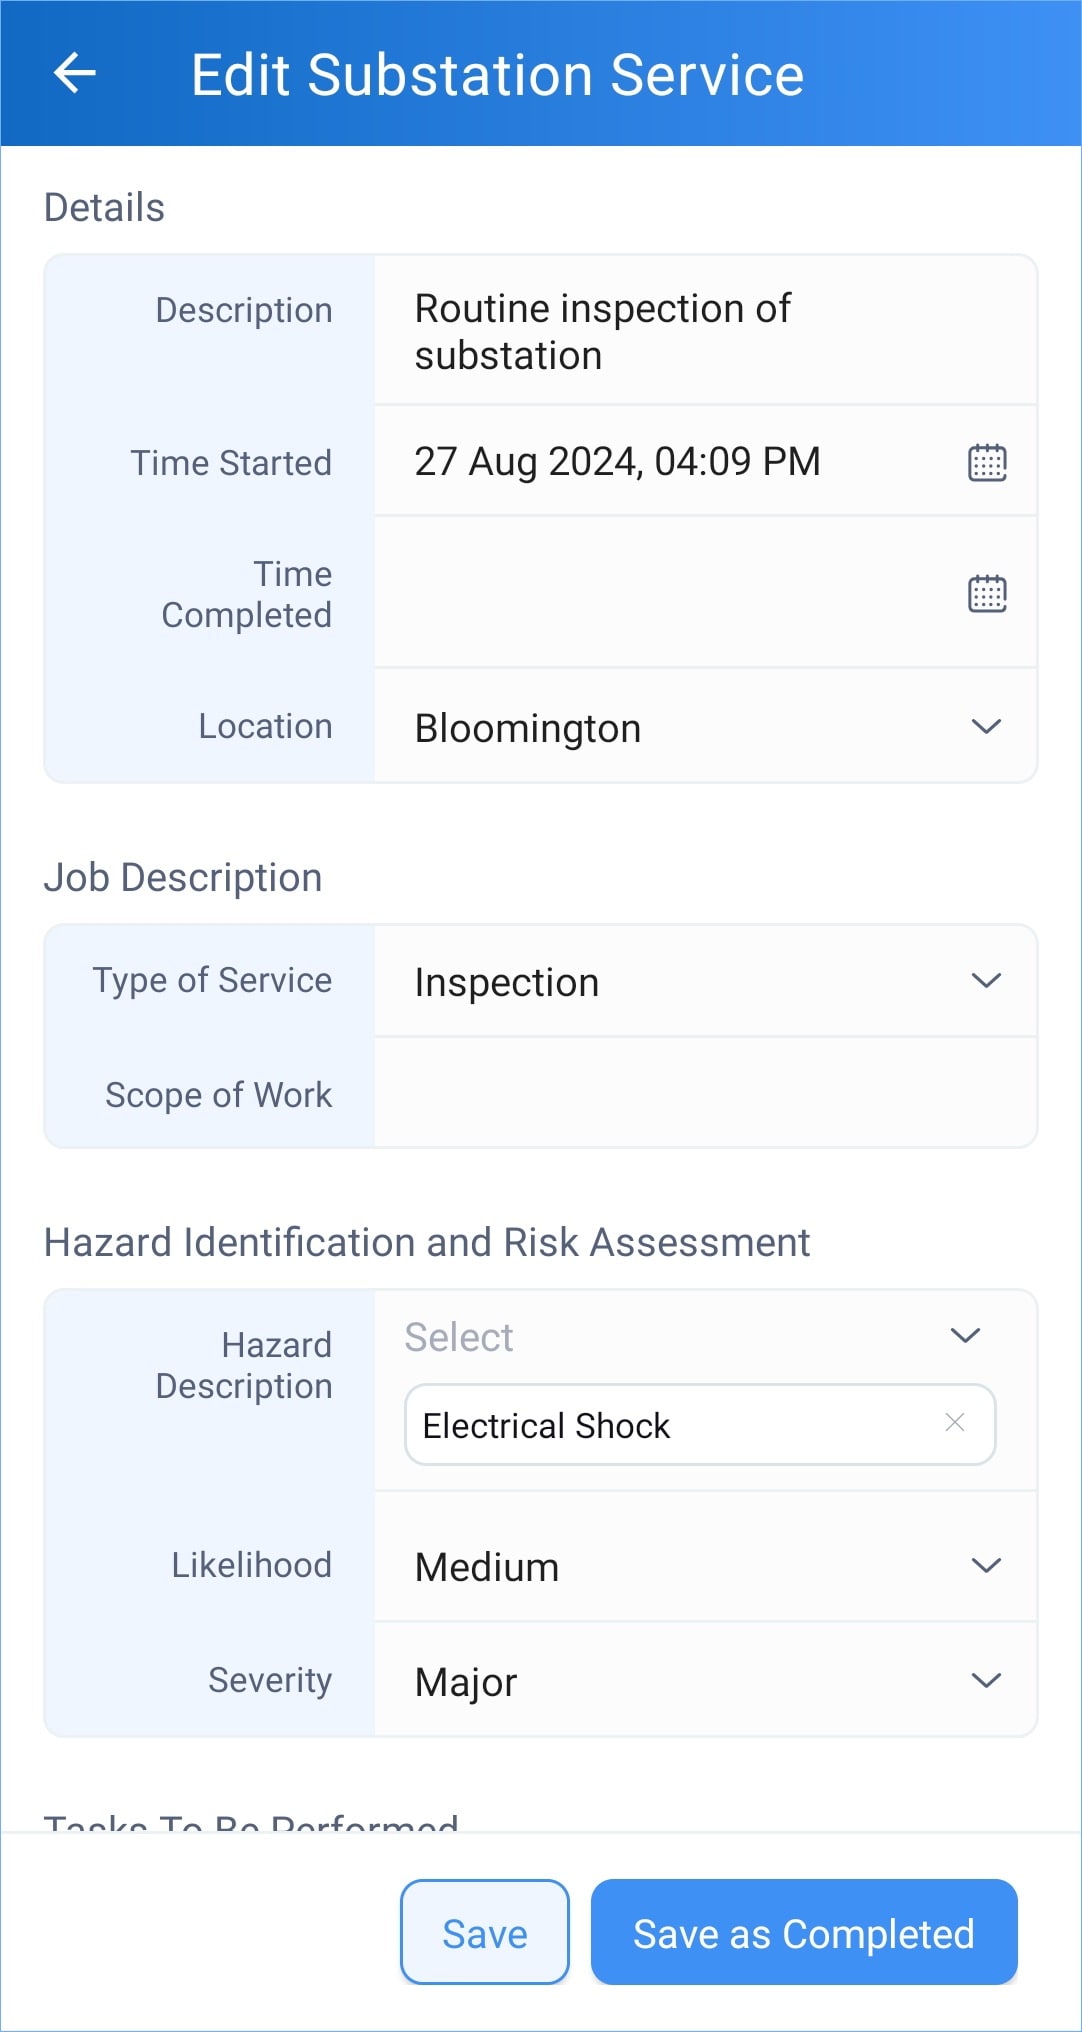Open calendar picker for Time Started
Image resolution: width=1082 pixels, height=2032 pixels.
tap(987, 463)
